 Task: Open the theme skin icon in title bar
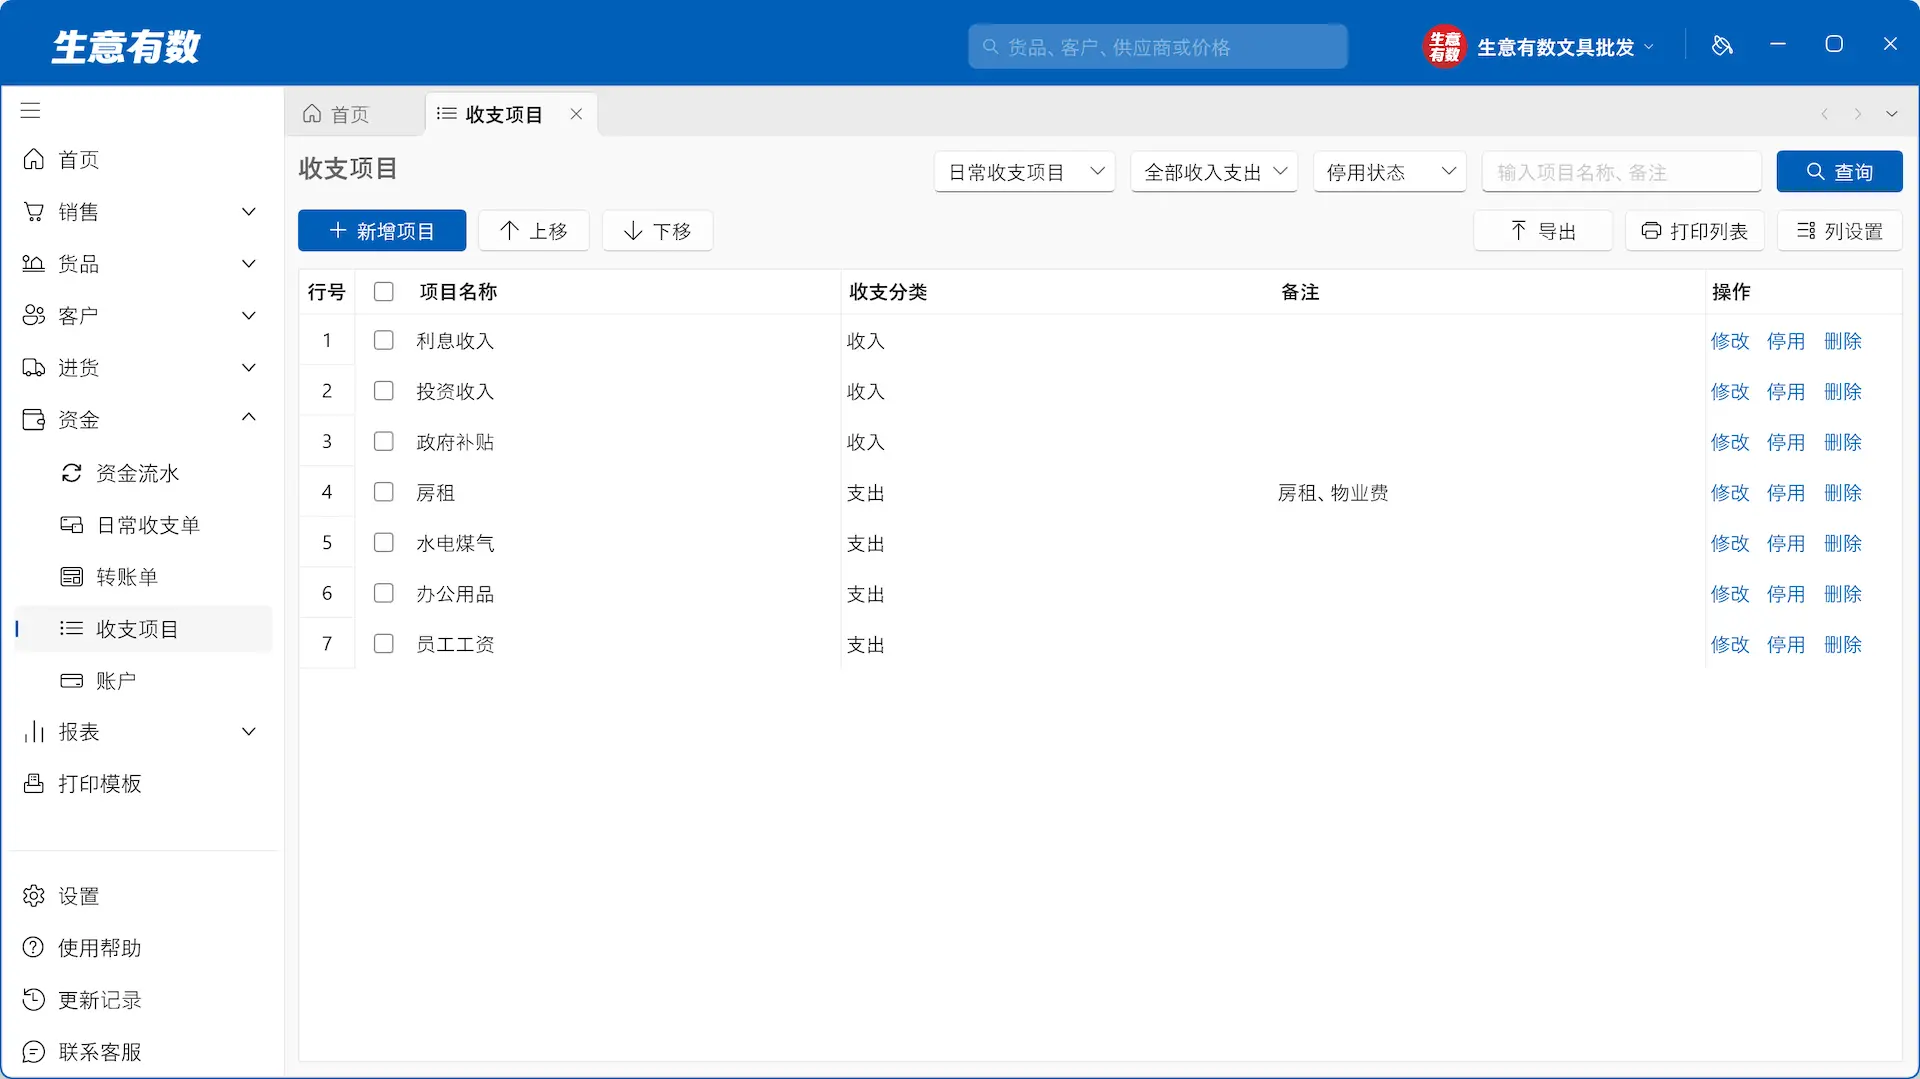(x=1722, y=45)
